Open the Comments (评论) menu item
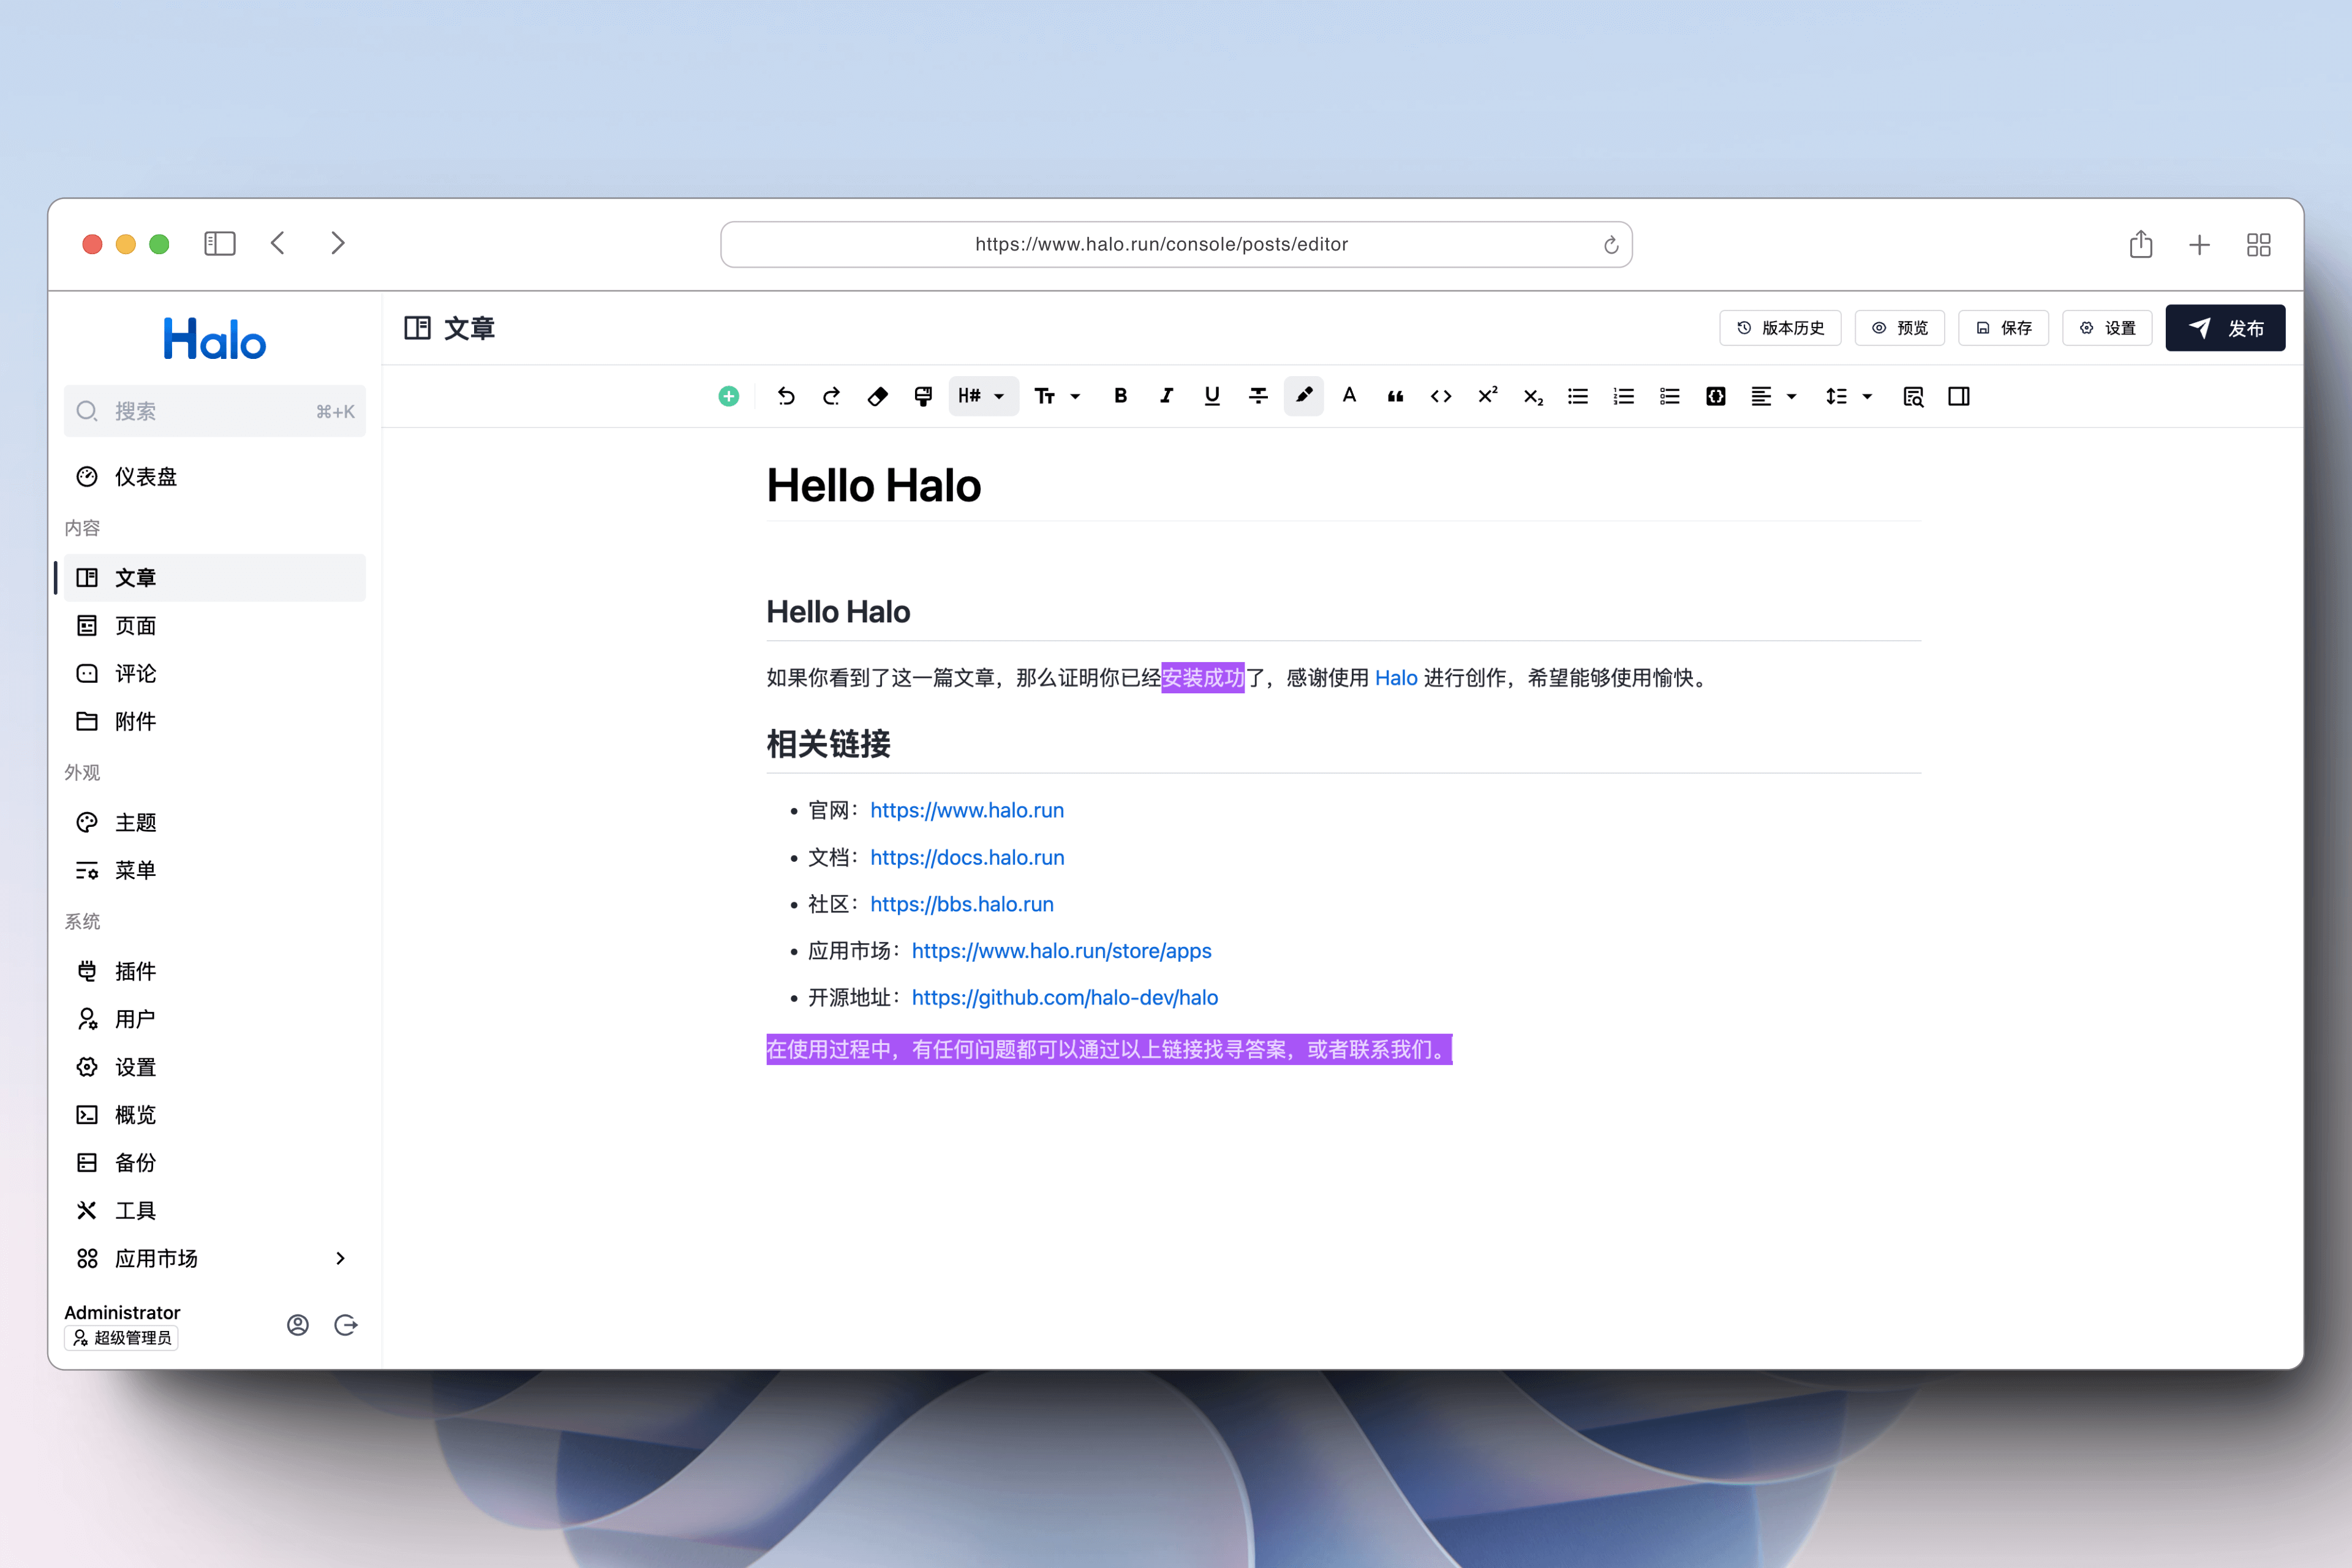Viewport: 2352px width, 1568px height. point(215,674)
